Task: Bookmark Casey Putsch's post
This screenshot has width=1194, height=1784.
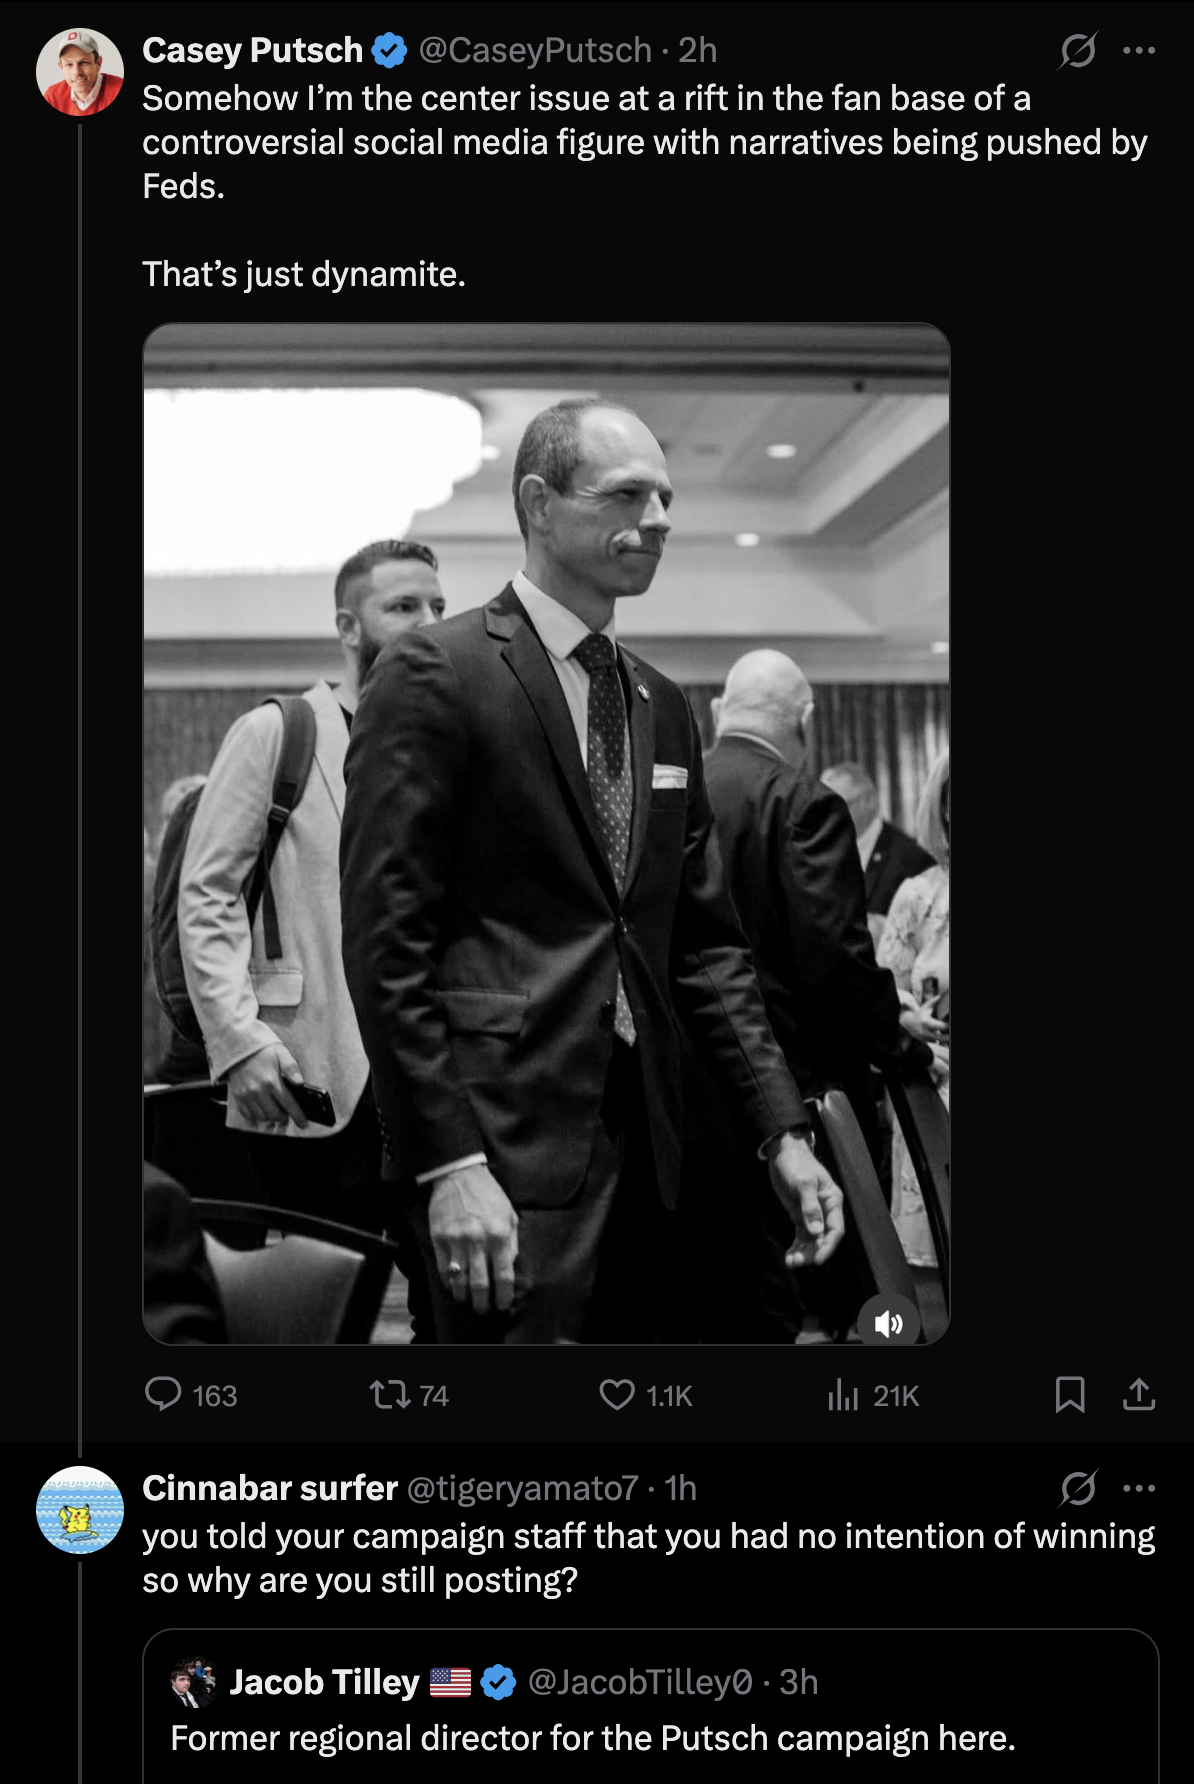Action: click(x=1070, y=1394)
